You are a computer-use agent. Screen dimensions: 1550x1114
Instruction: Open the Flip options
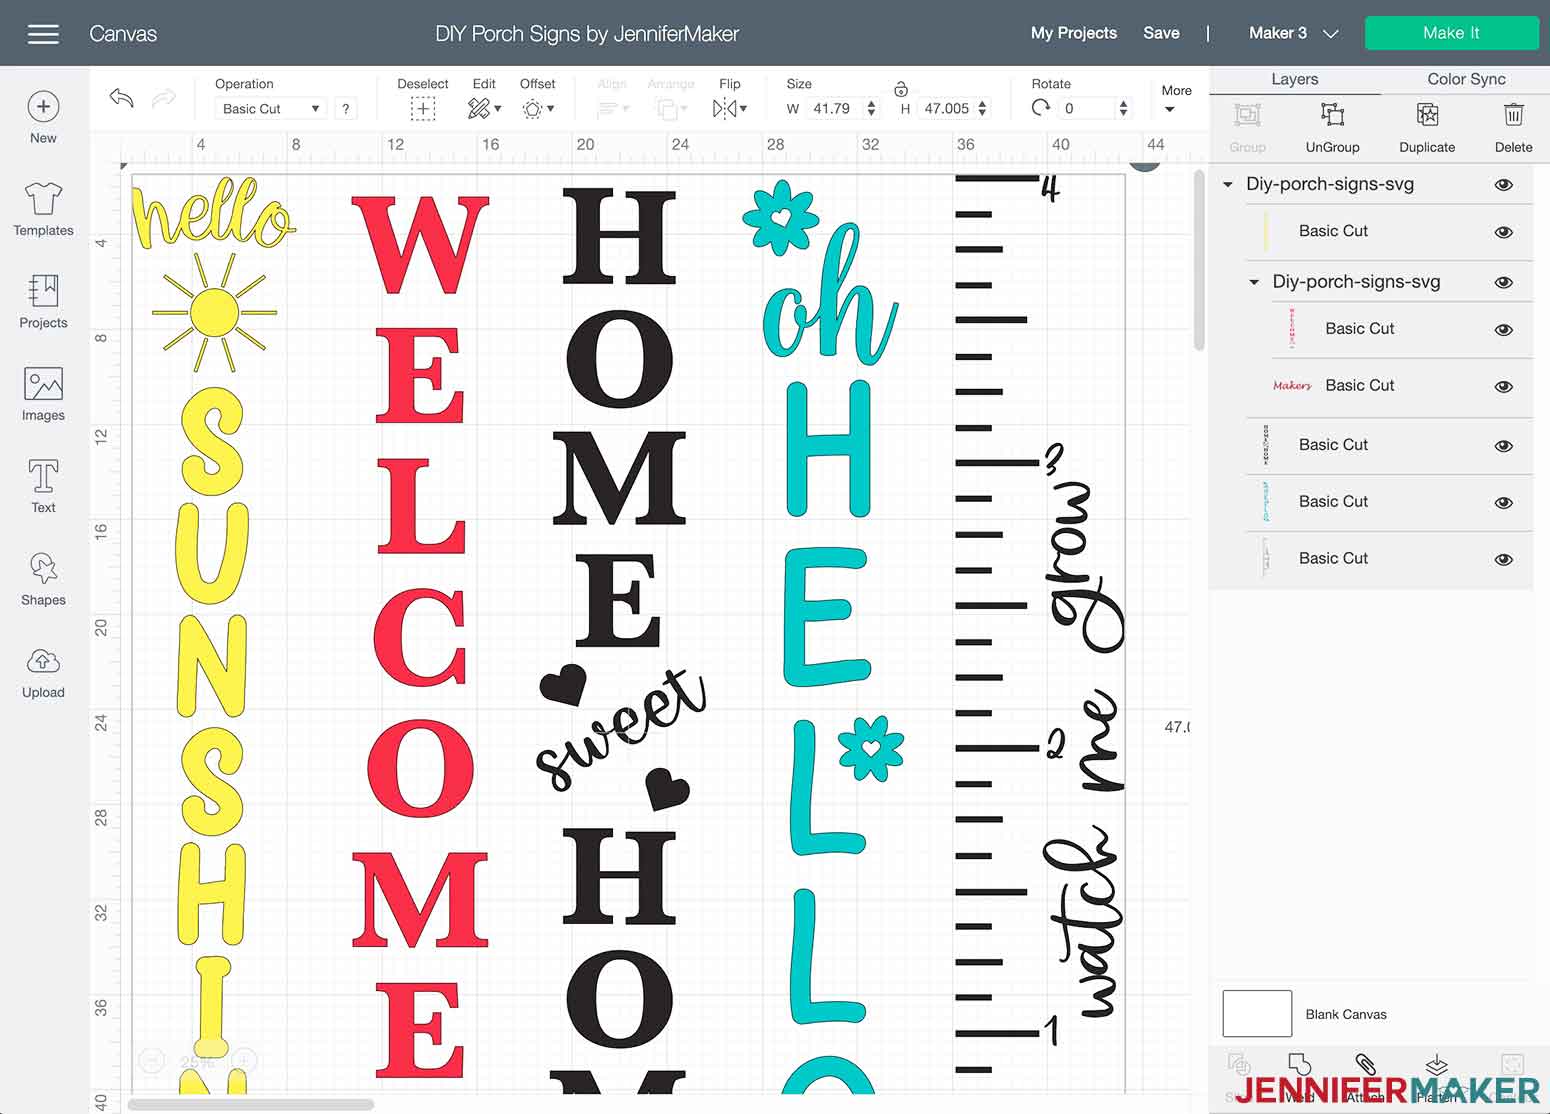click(729, 109)
